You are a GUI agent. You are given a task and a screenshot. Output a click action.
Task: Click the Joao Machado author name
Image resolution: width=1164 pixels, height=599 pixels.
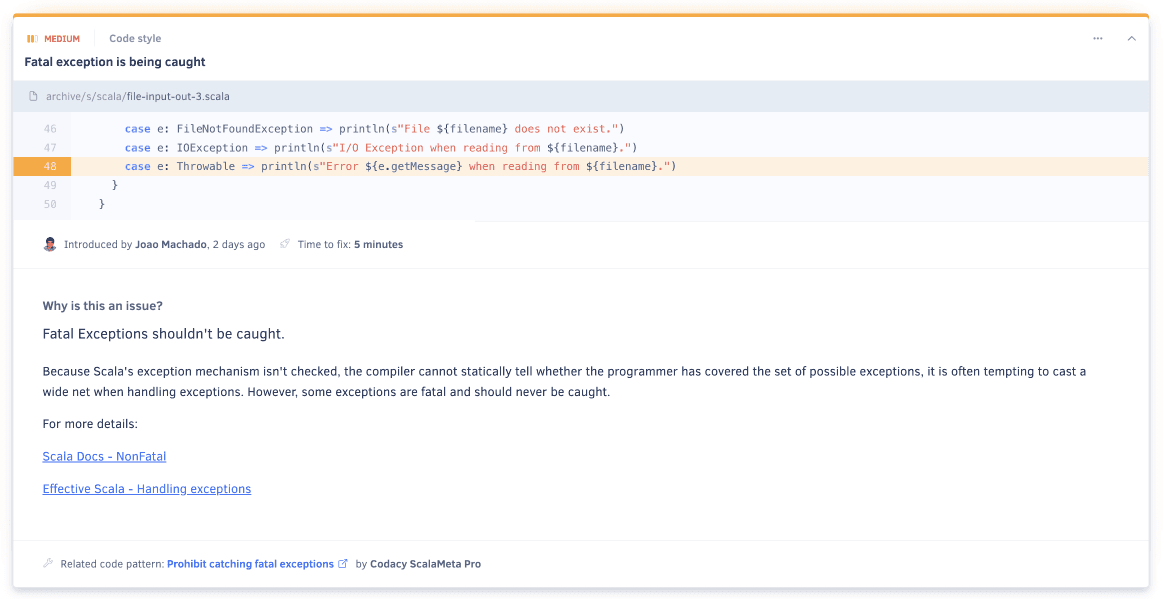pyautogui.click(x=171, y=245)
